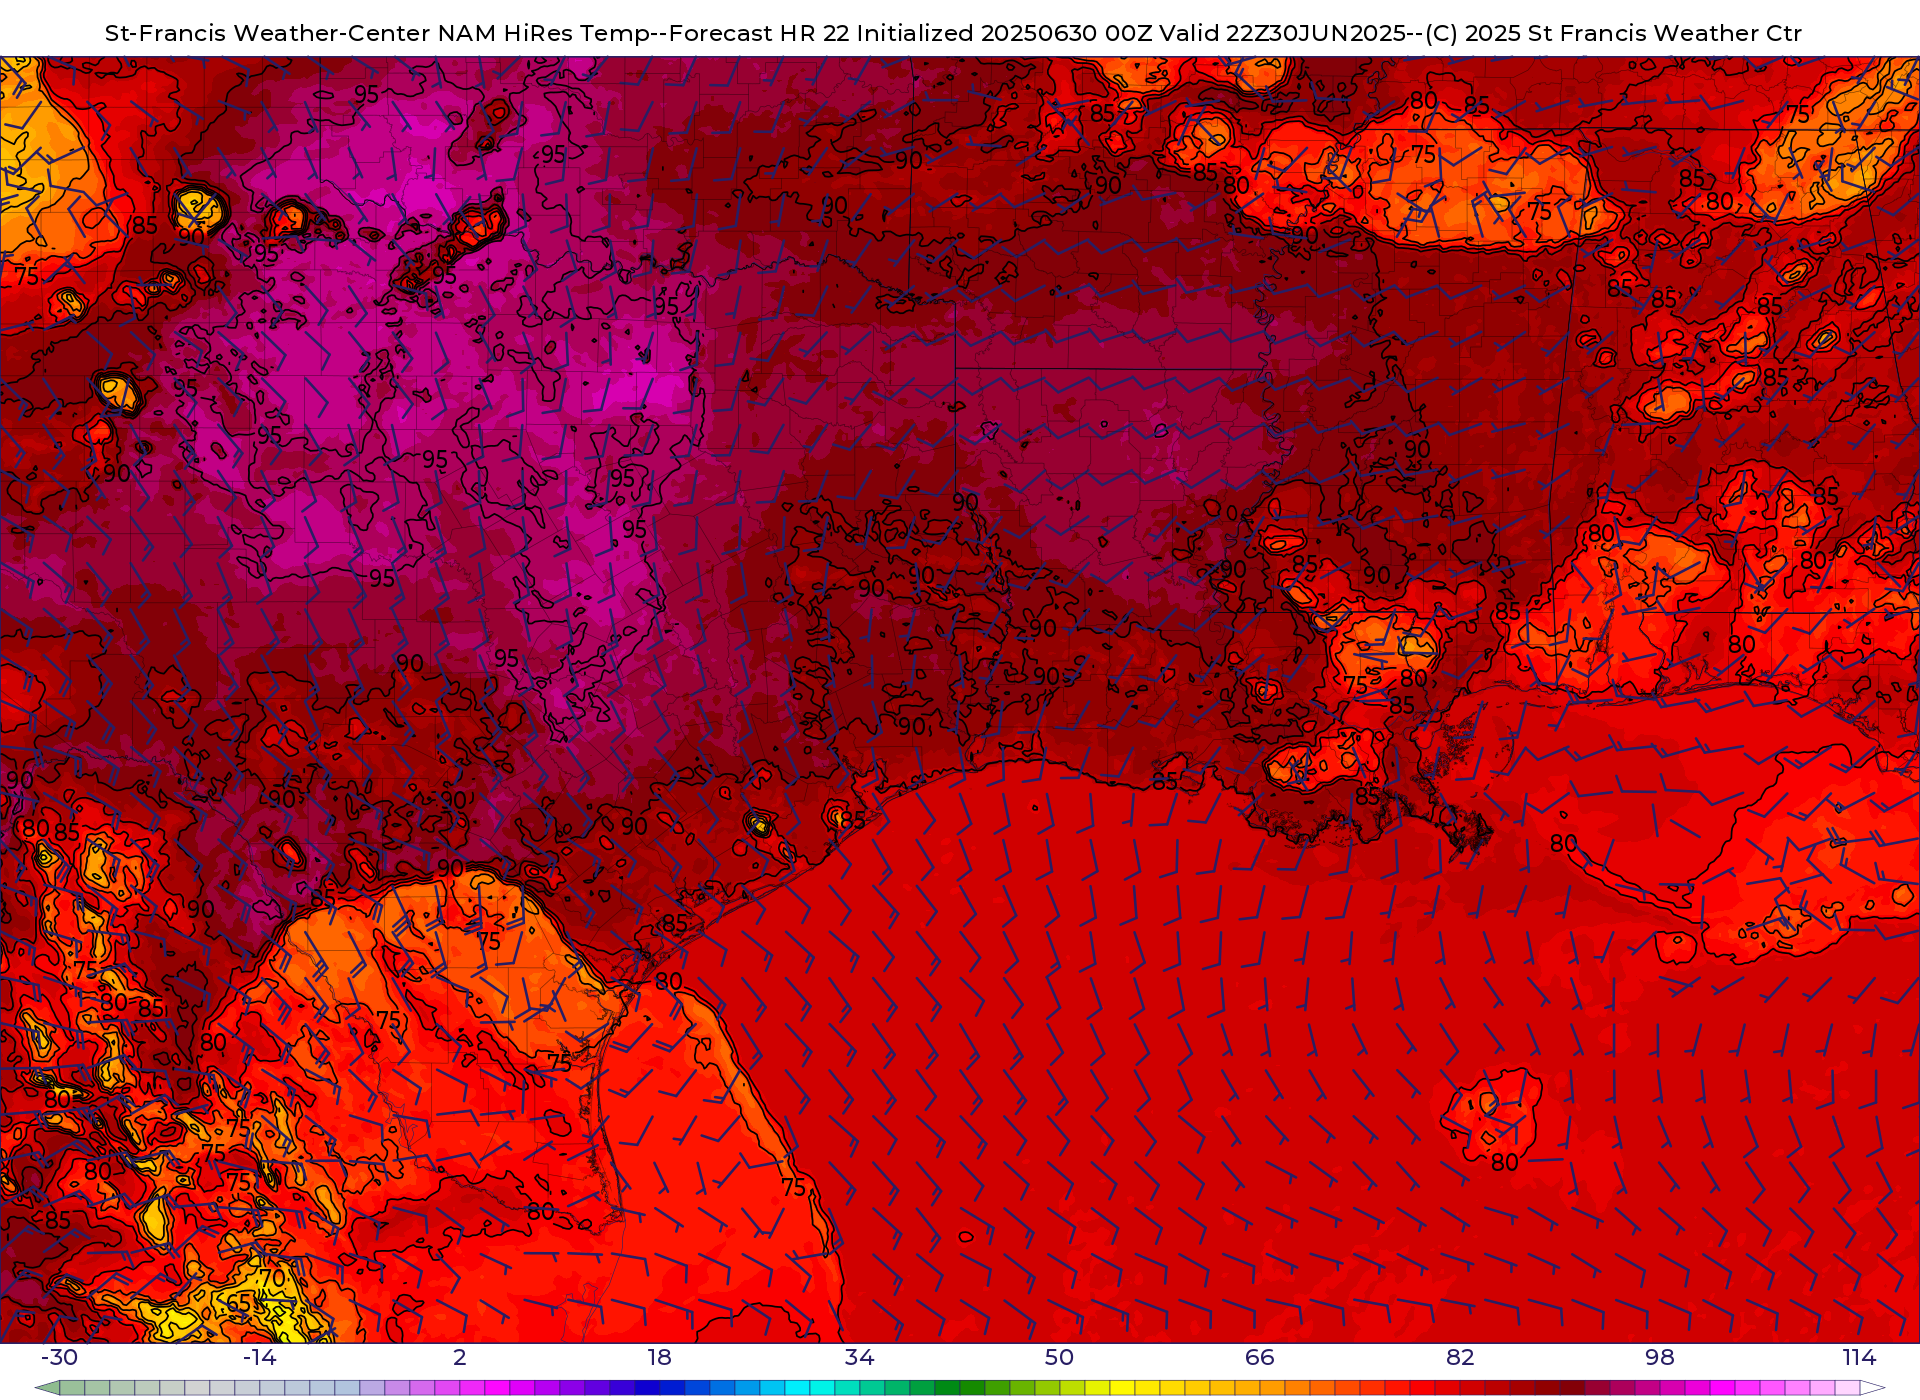The height and width of the screenshot is (1400, 1920).
Task: Click the forecast title text at top
Action: click(953, 33)
